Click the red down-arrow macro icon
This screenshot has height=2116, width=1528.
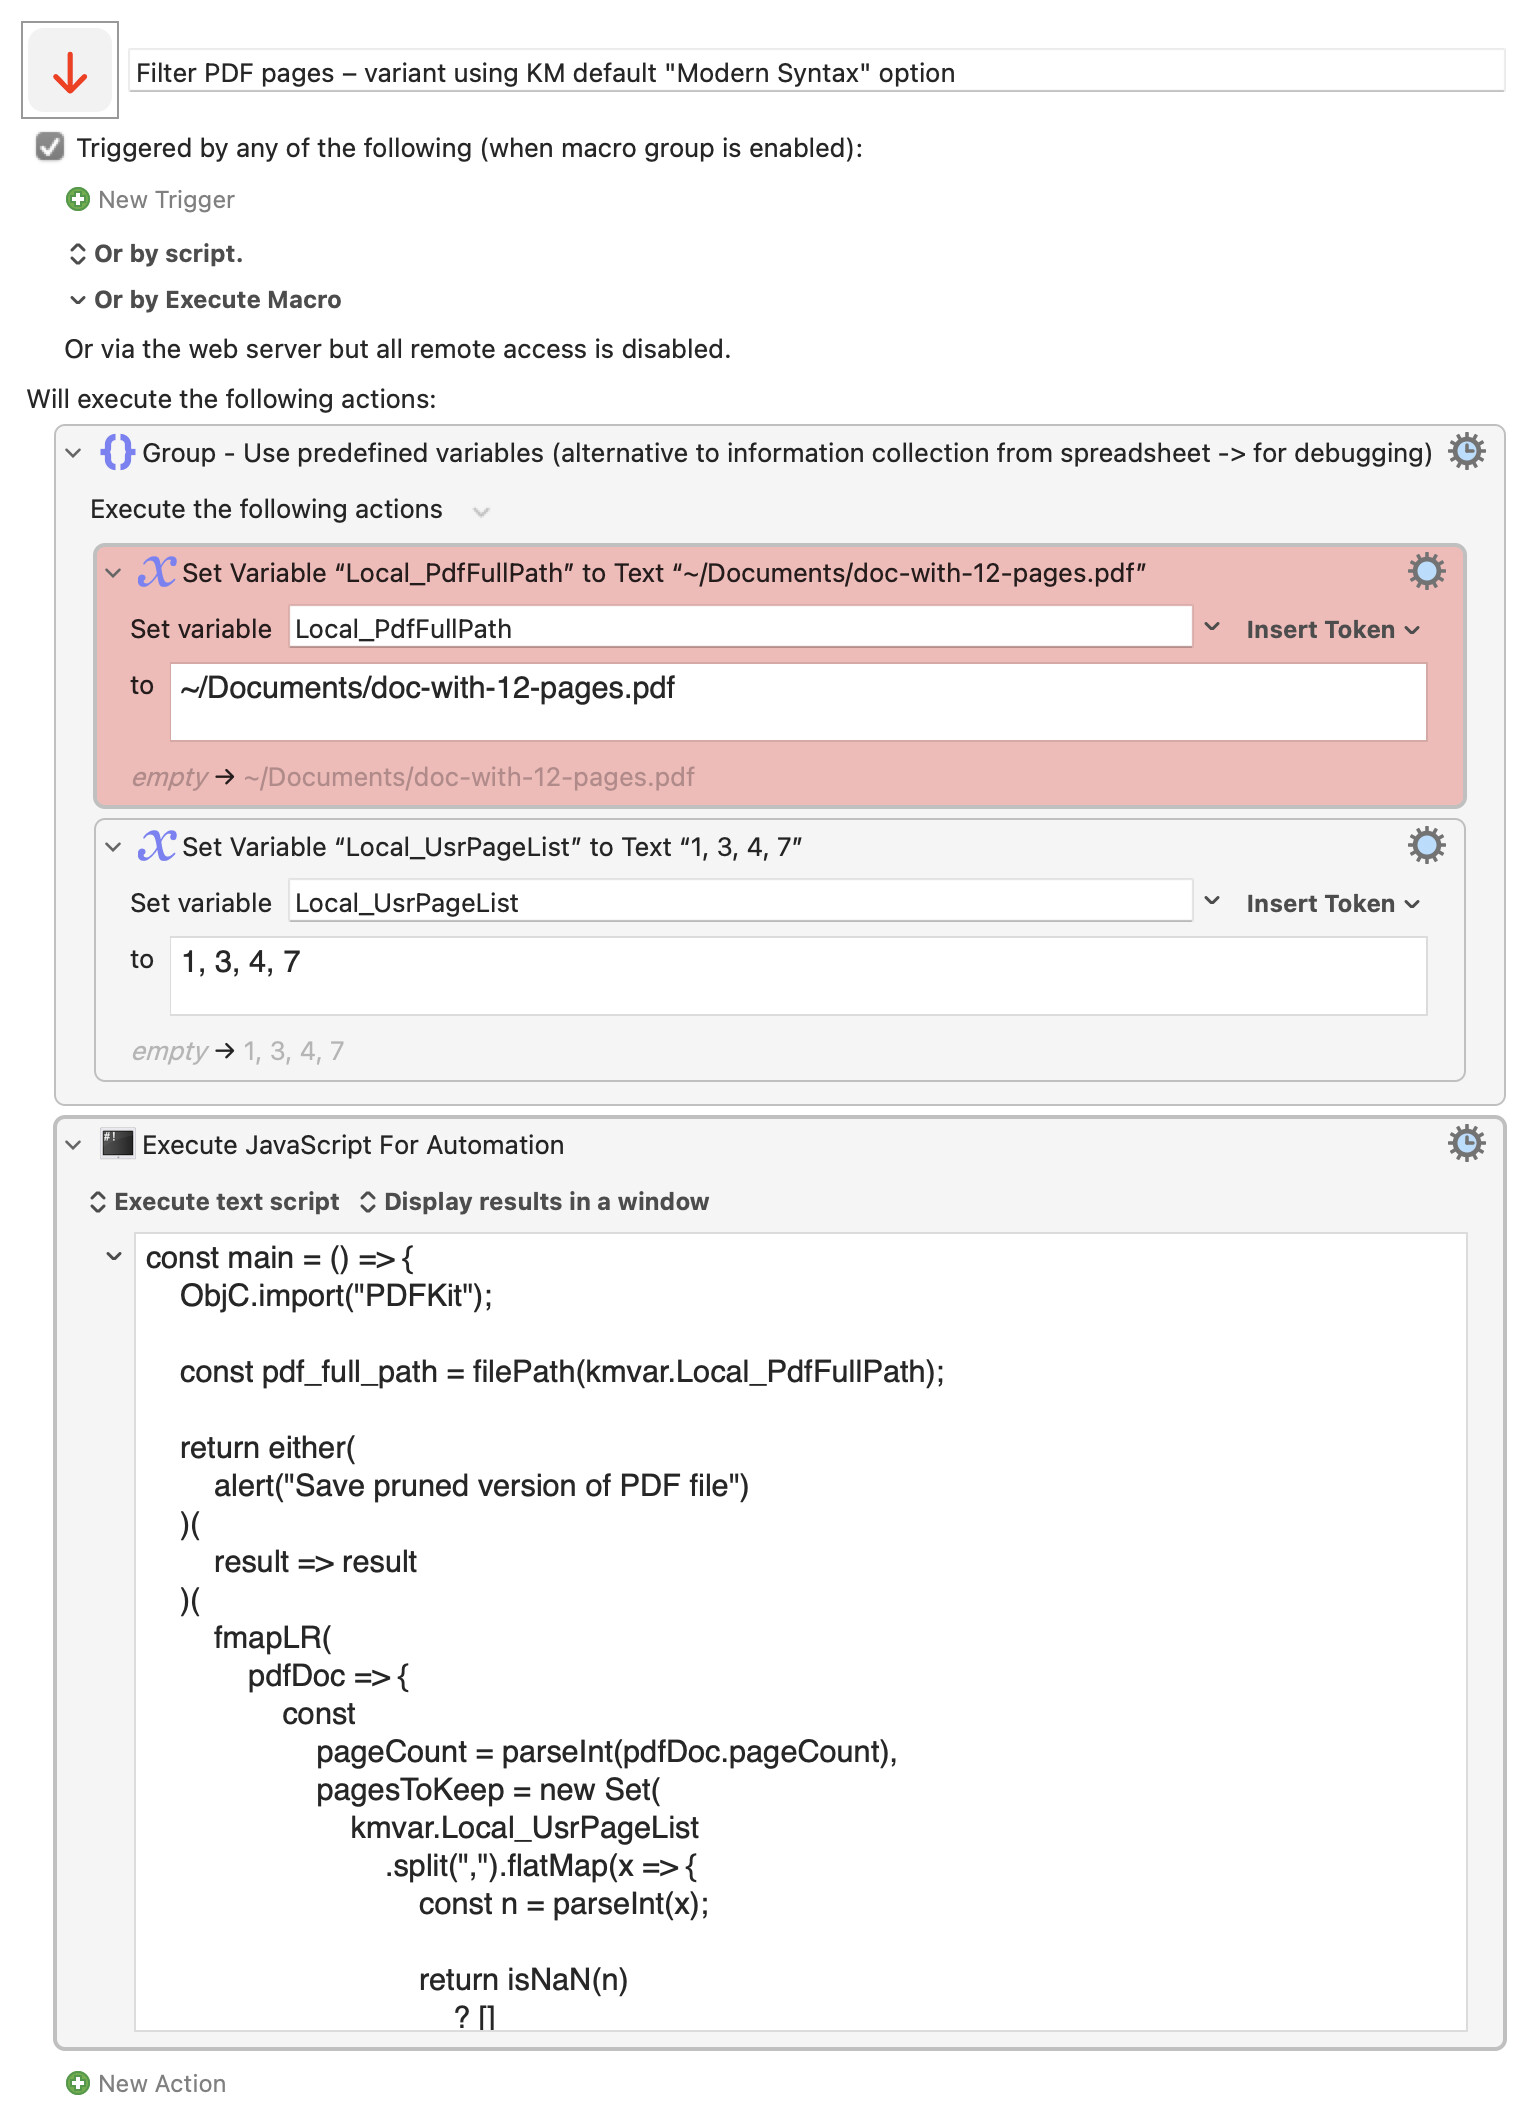(70, 71)
